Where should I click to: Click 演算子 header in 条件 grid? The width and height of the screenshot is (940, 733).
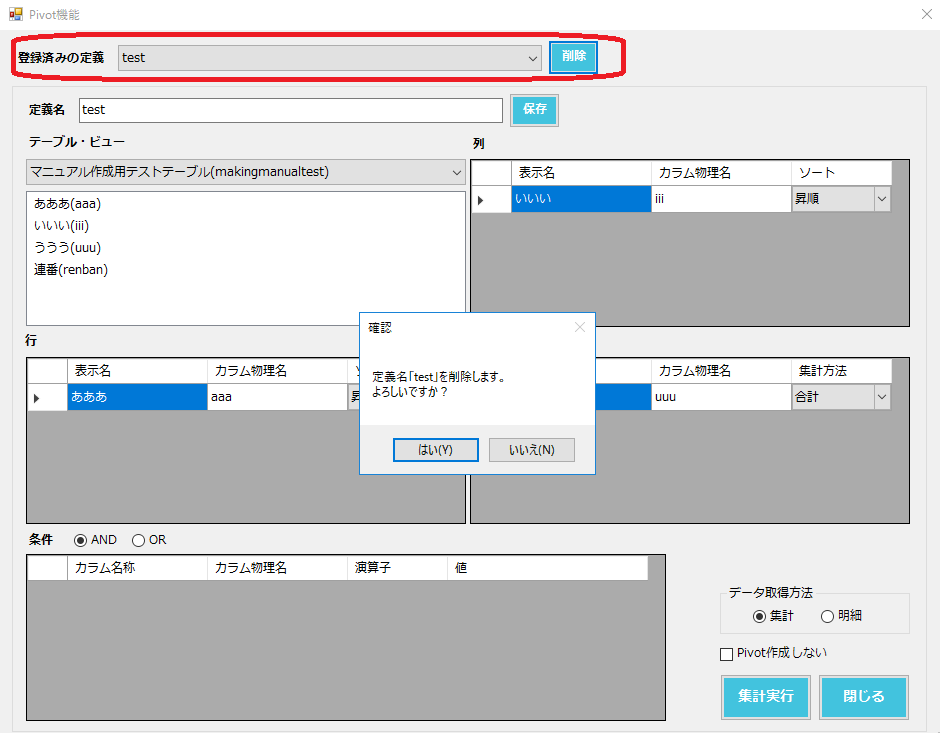click(397, 568)
